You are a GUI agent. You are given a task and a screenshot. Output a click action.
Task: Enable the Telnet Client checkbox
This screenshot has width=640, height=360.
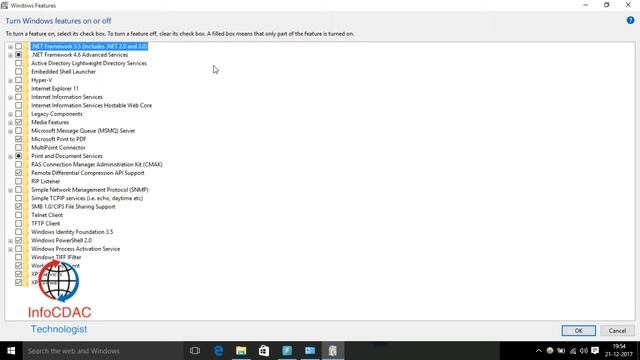[18, 215]
